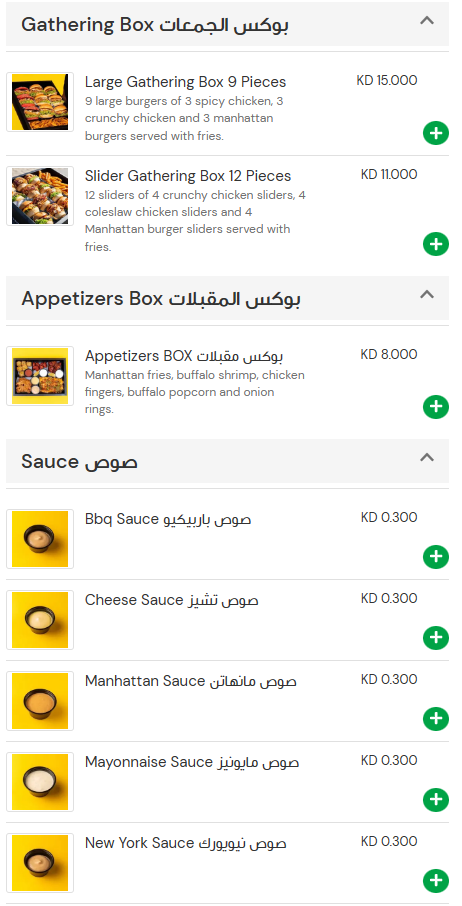
Task: Add Large Gathering Box 9 Pieces to cart
Action: 435,133
